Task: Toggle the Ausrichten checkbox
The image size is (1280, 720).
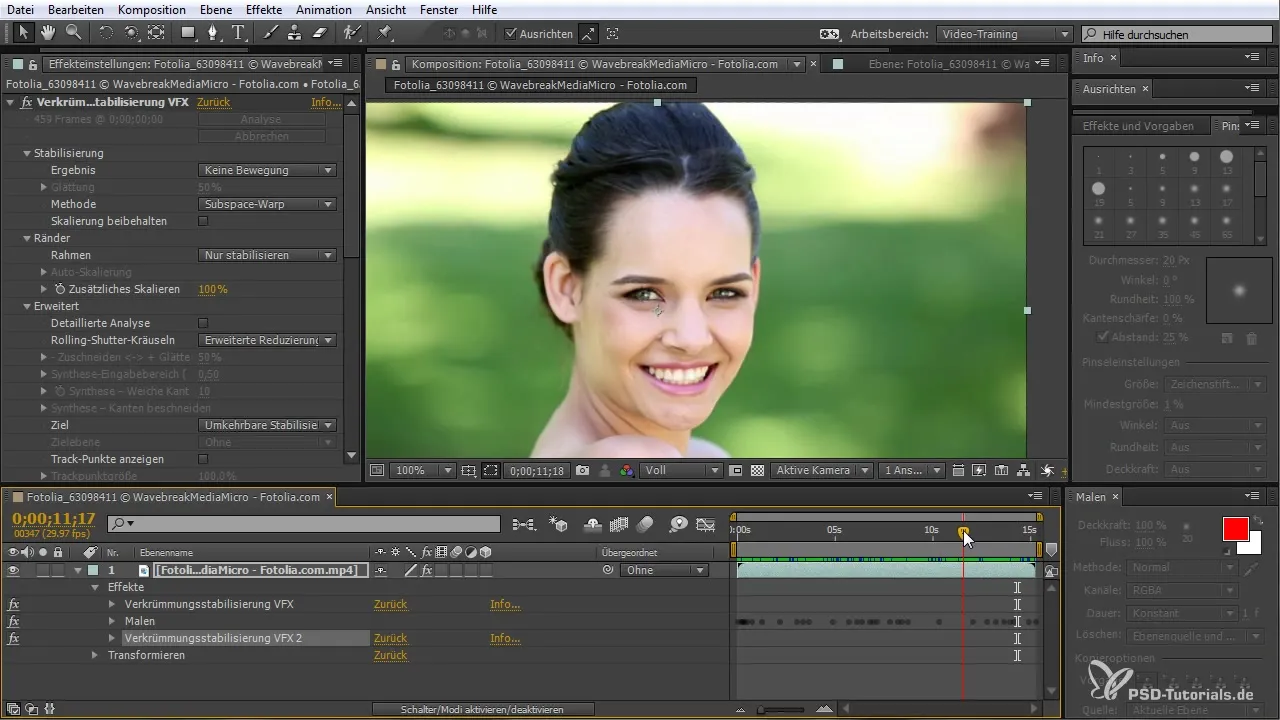Action: [509, 34]
